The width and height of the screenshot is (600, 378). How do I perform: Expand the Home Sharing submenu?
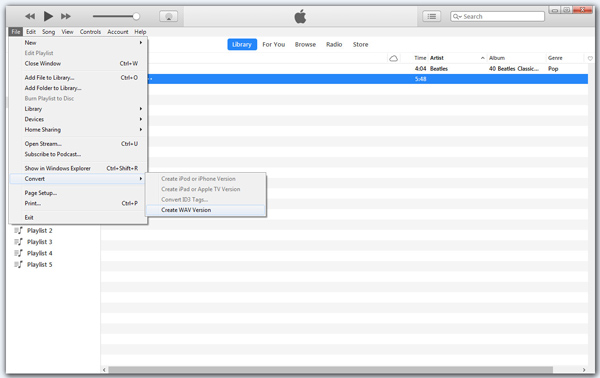(x=78, y=130)
